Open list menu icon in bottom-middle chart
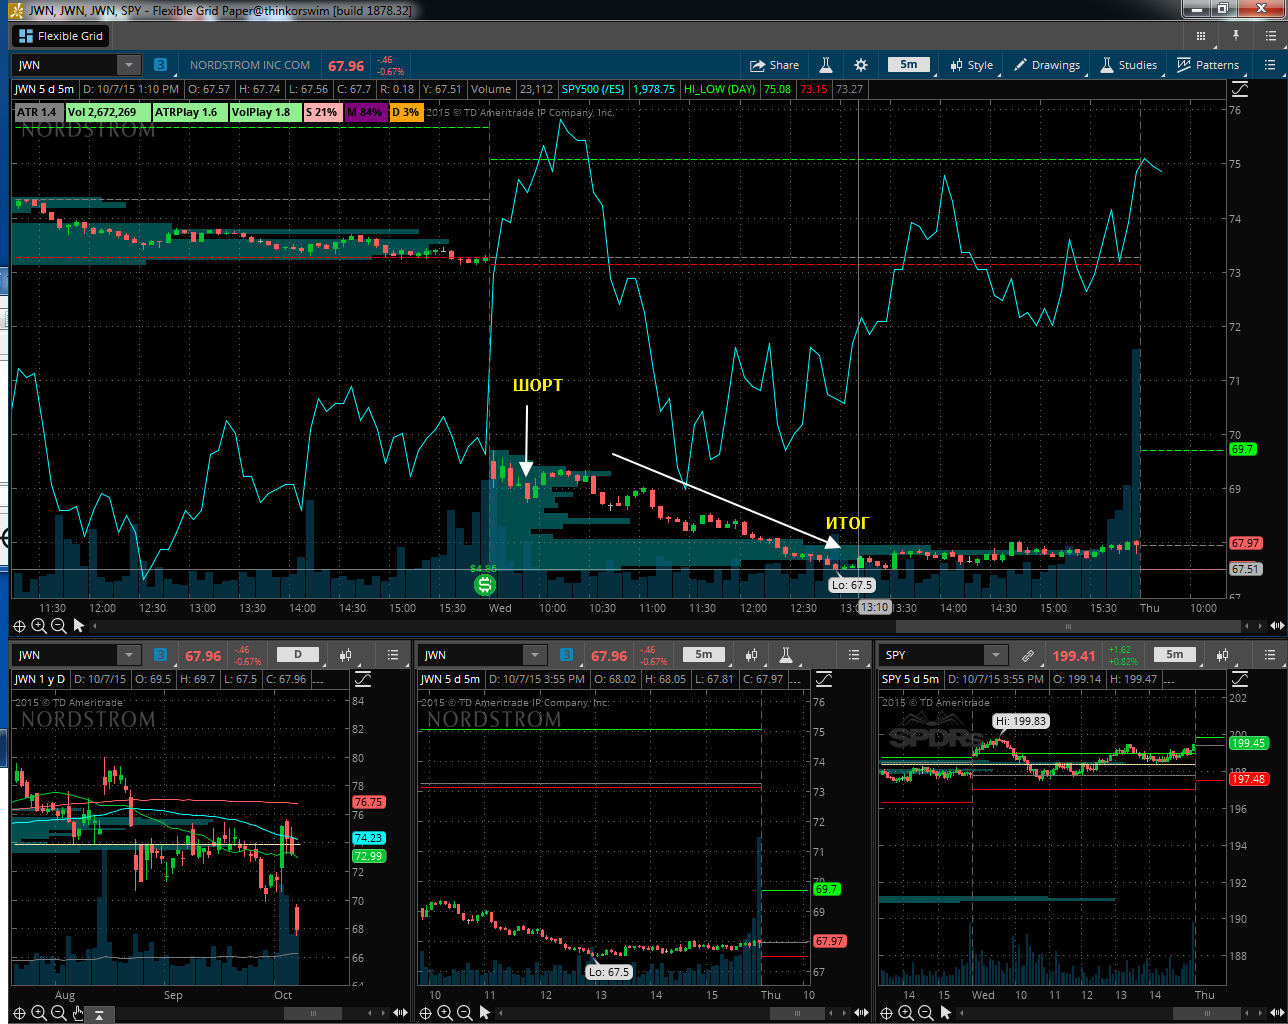This screenshot has height=1024, width=1288. (x=854, y=655)
